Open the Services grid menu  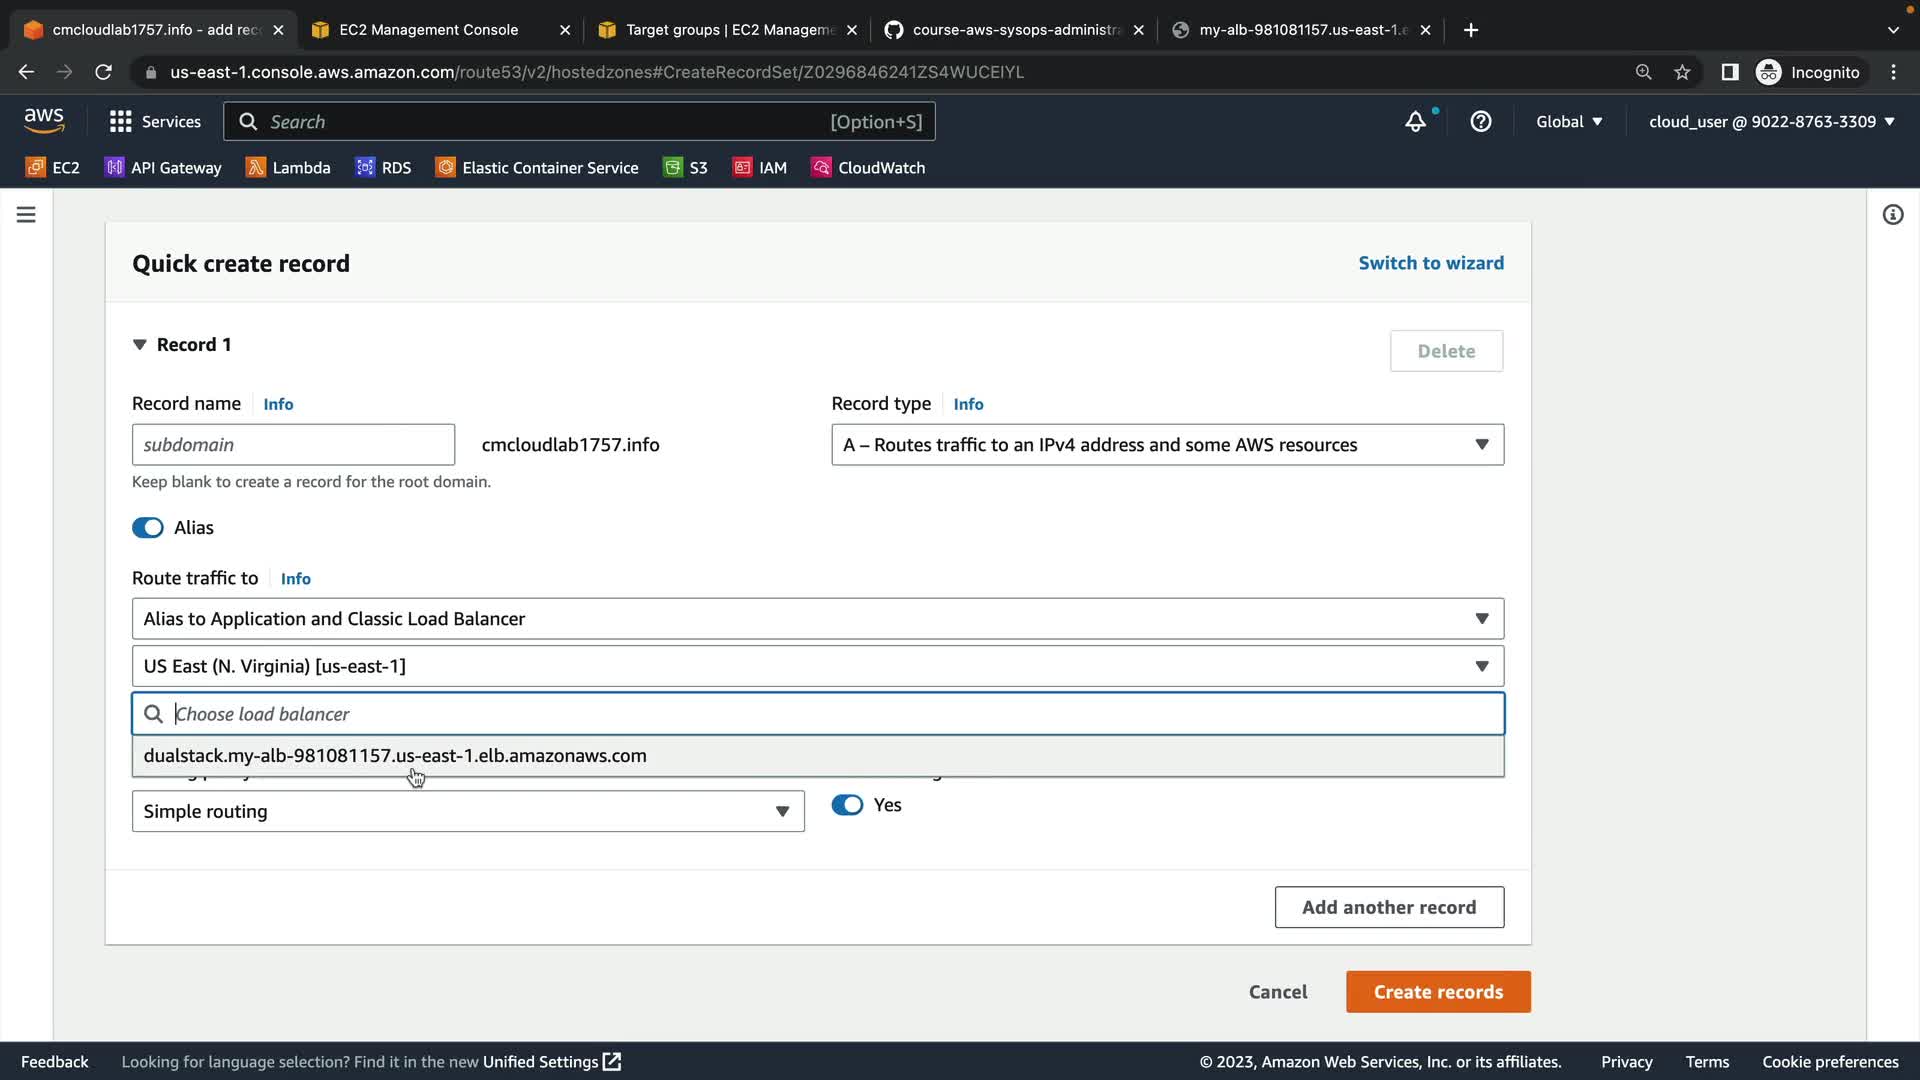point(154,121)
